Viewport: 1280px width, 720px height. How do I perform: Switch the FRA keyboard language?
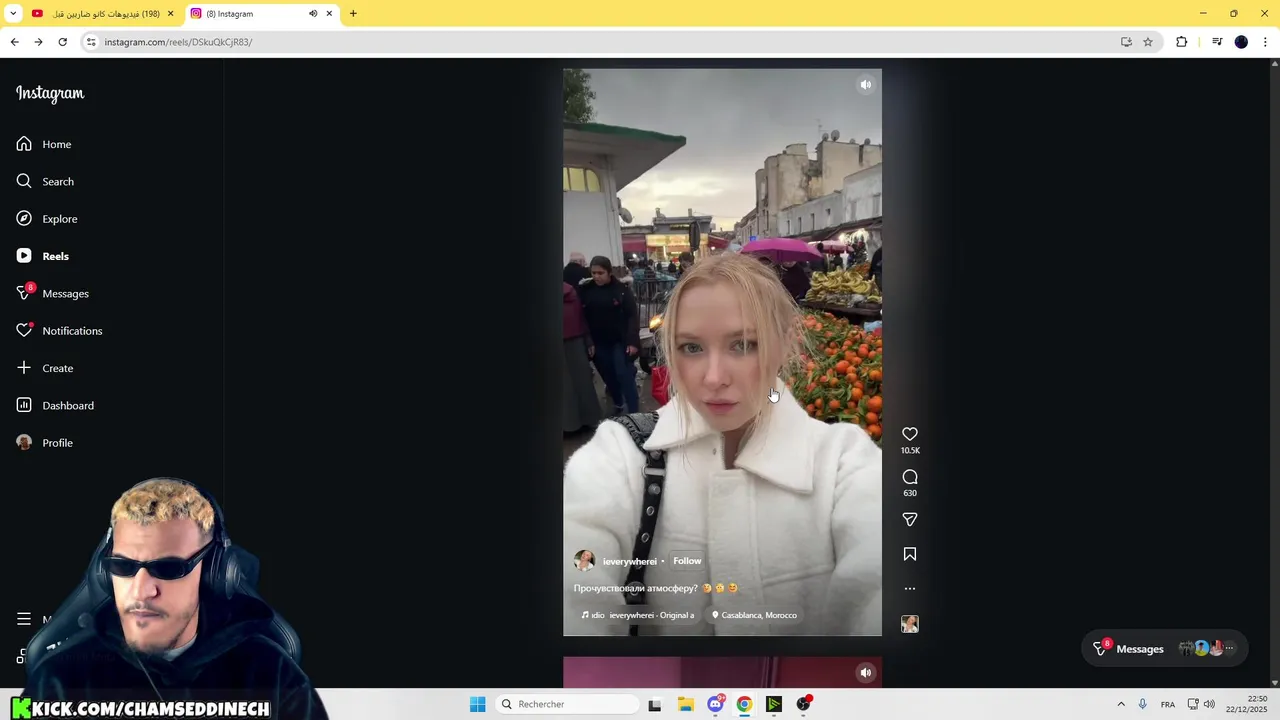[x=1168, y=704]
